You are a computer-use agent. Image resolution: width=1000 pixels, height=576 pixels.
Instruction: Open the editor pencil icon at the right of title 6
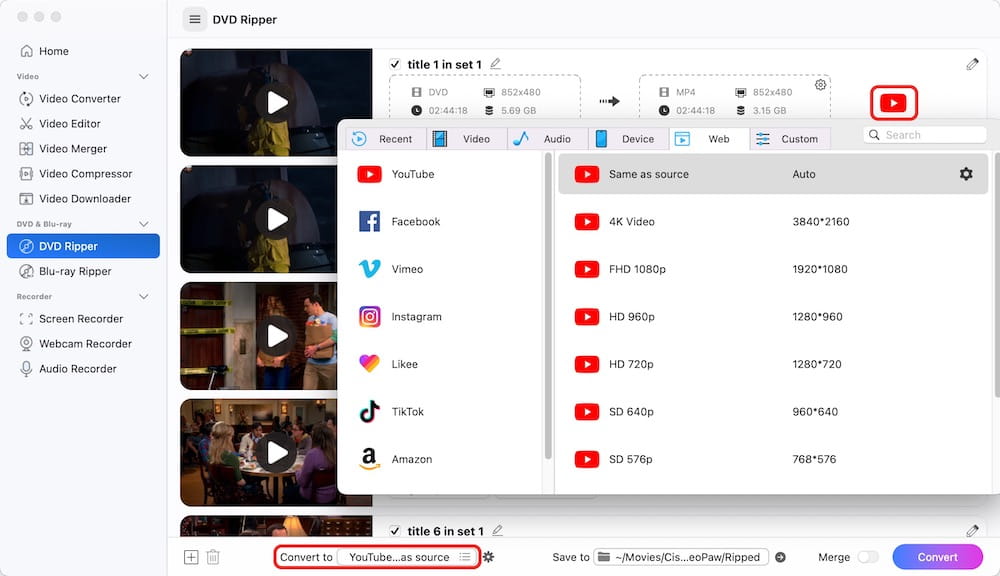coord(972,531)
